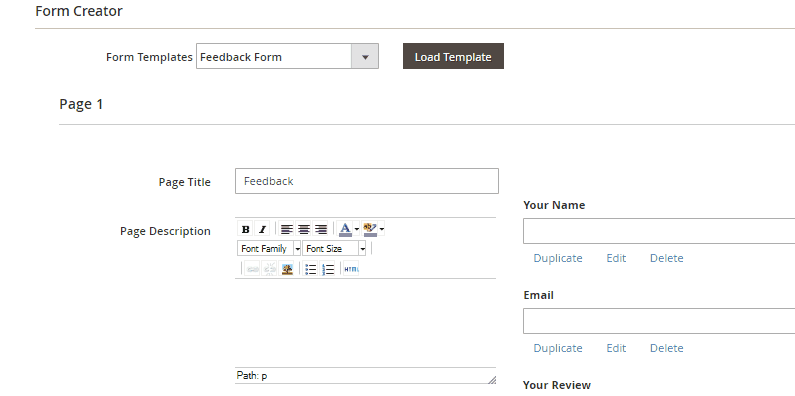Open the HTML source editor

pyautogui.click(x=351, y=269)
